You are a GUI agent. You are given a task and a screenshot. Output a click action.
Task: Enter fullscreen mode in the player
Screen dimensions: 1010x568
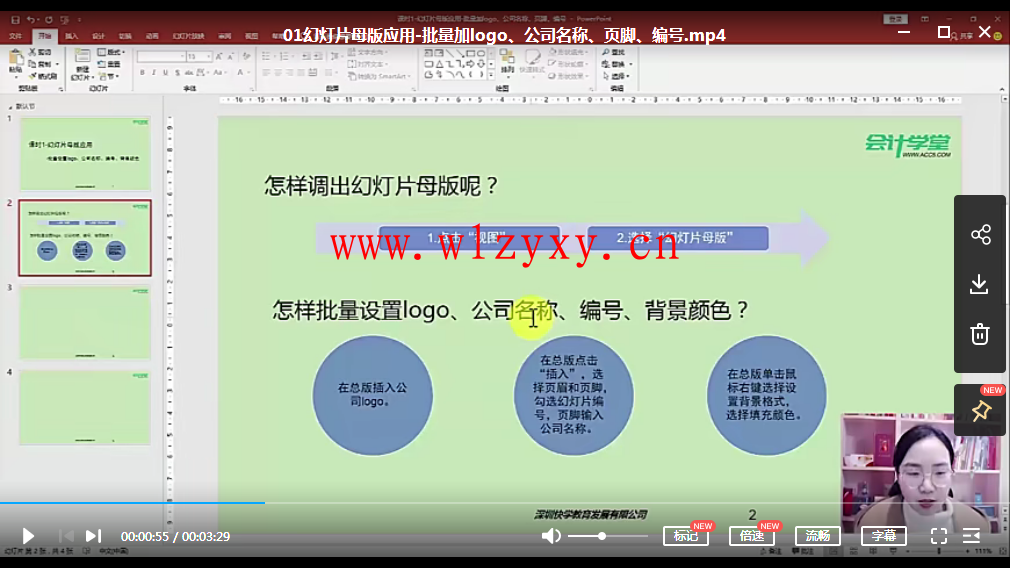pos(939,536)
